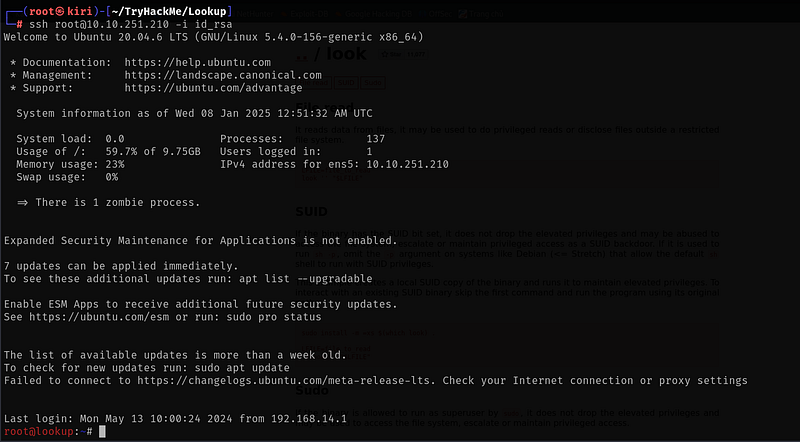
Task: Click the root@lookup prompt text
Action: [x=38, y=431]
